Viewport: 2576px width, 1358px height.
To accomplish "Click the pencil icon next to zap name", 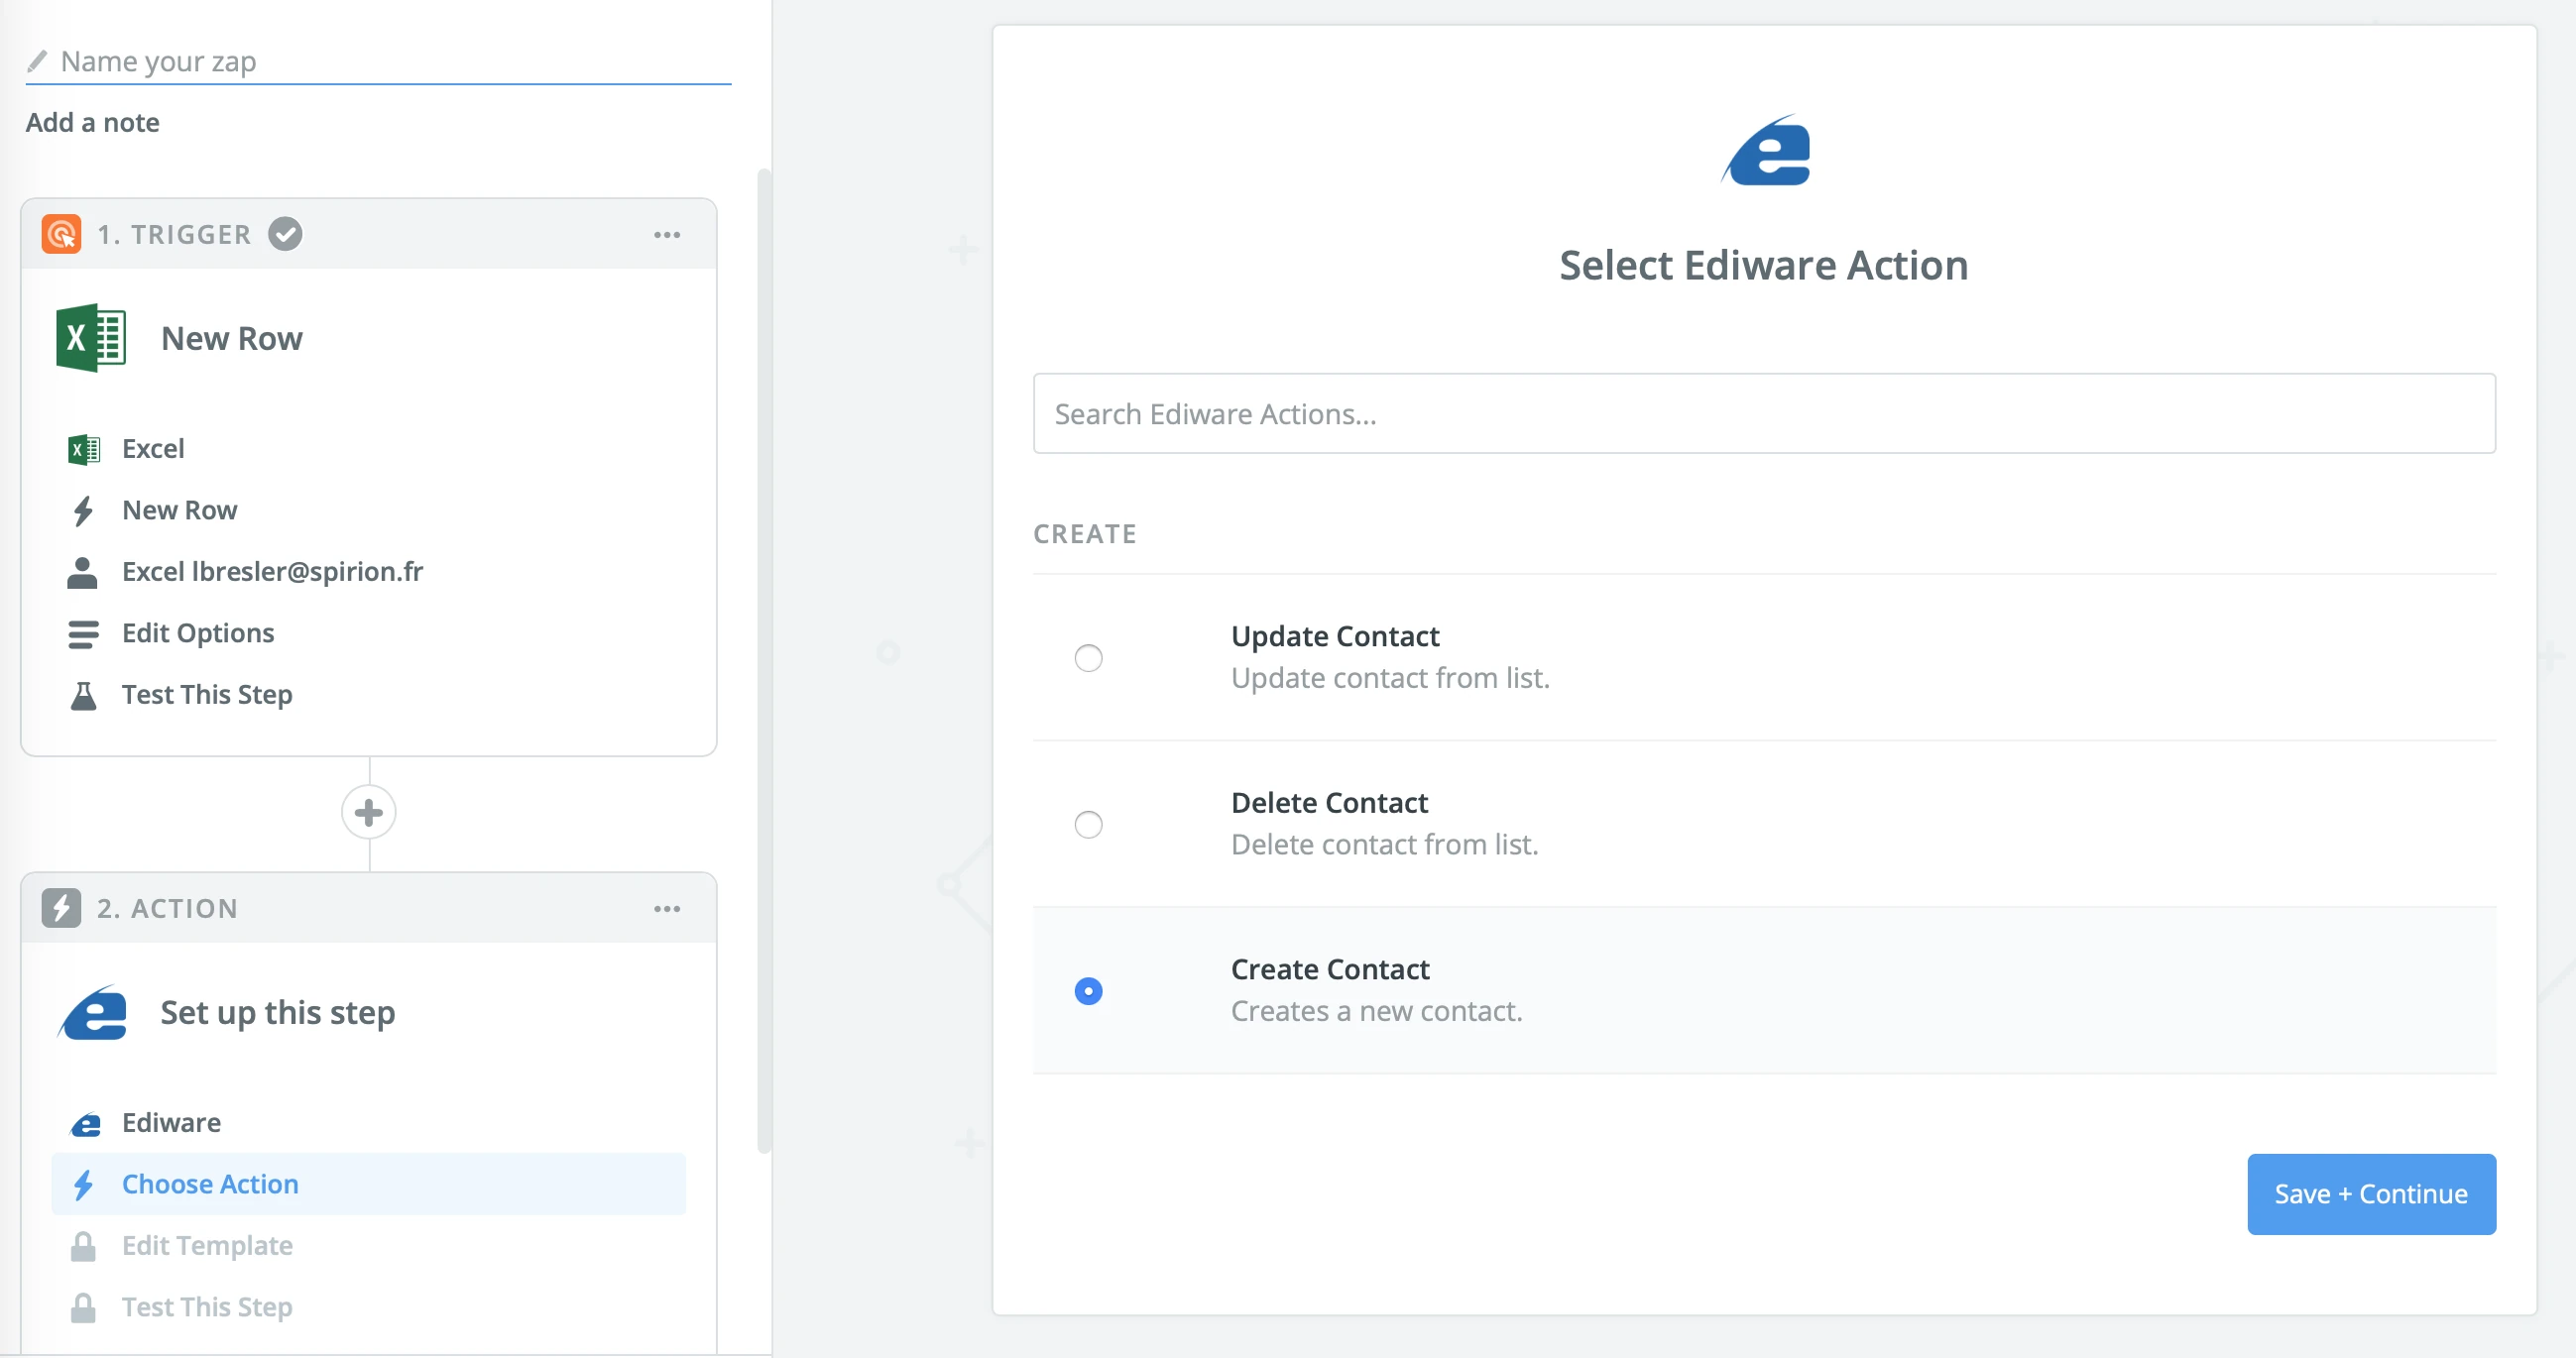I will (x=37, y=62).
